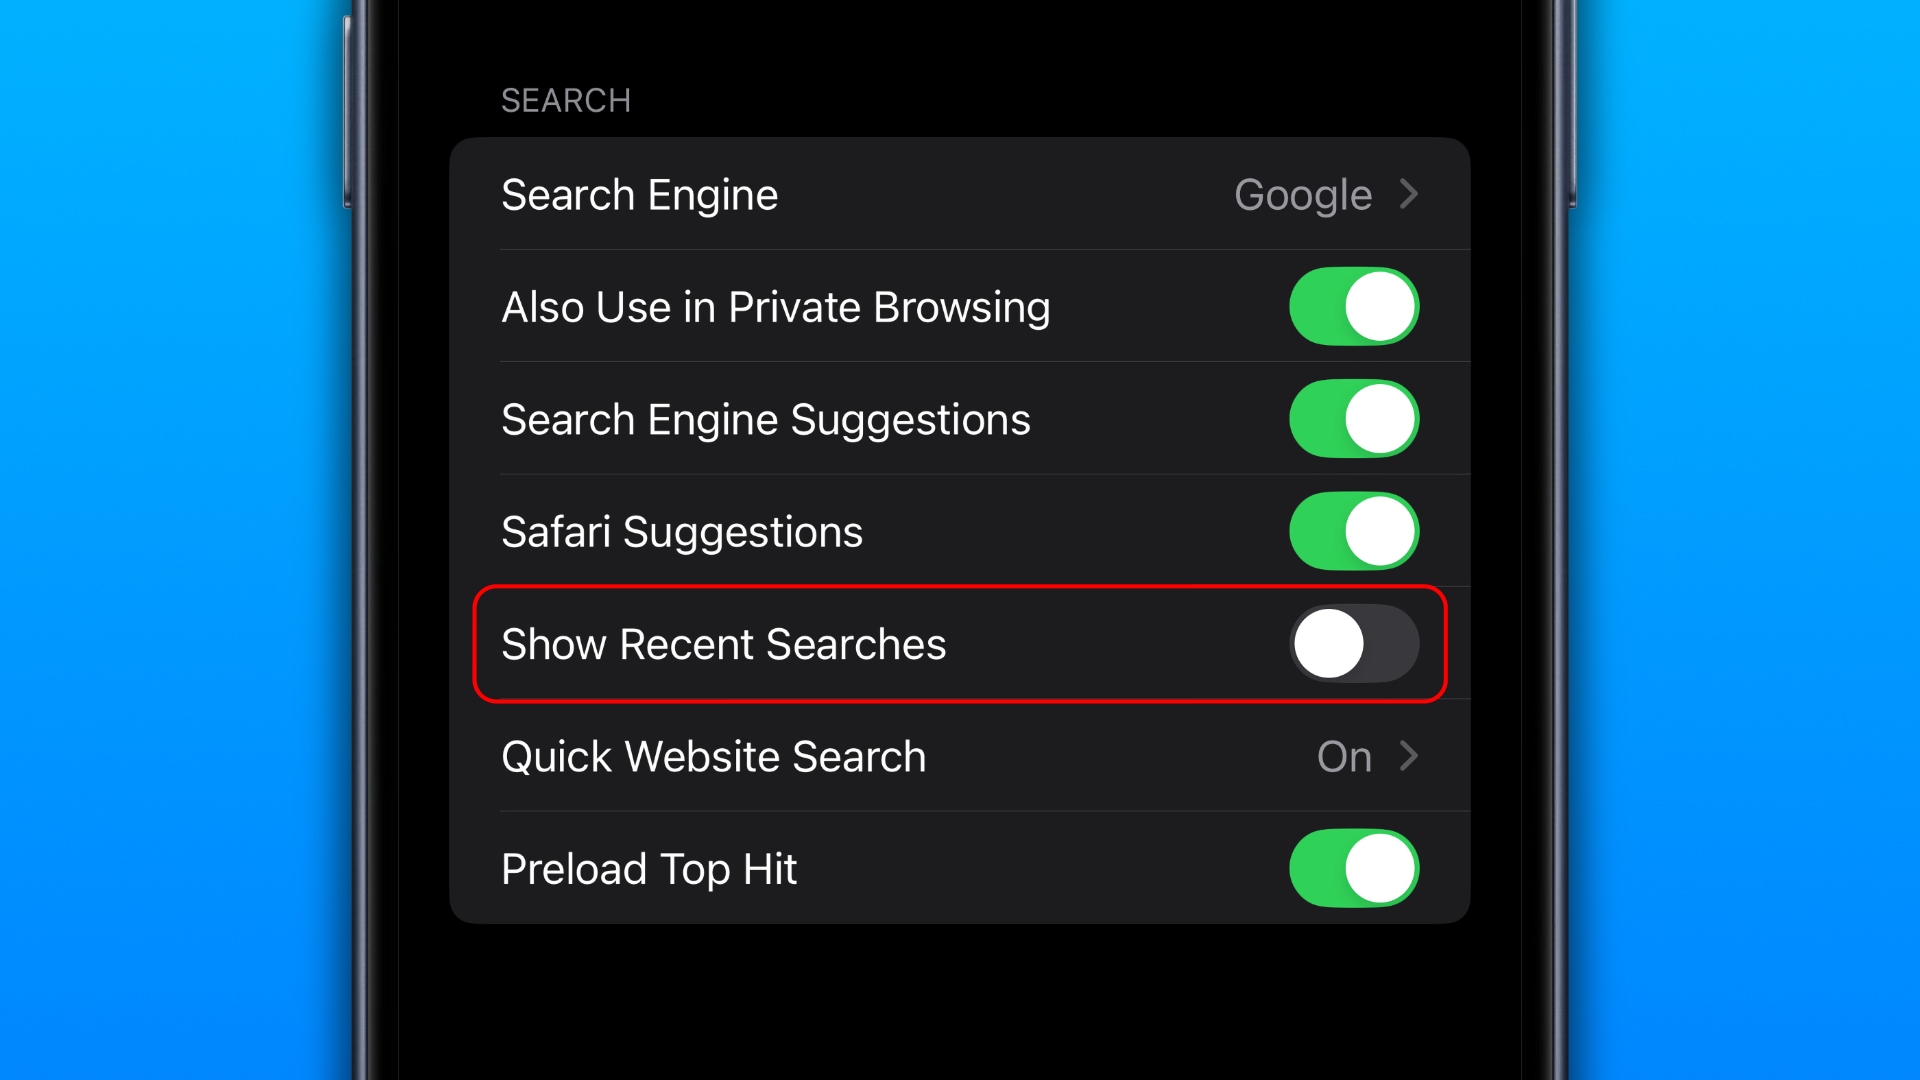
Task: Disable Preload Top Hit toggle
Action: [x=1354, y=868]
